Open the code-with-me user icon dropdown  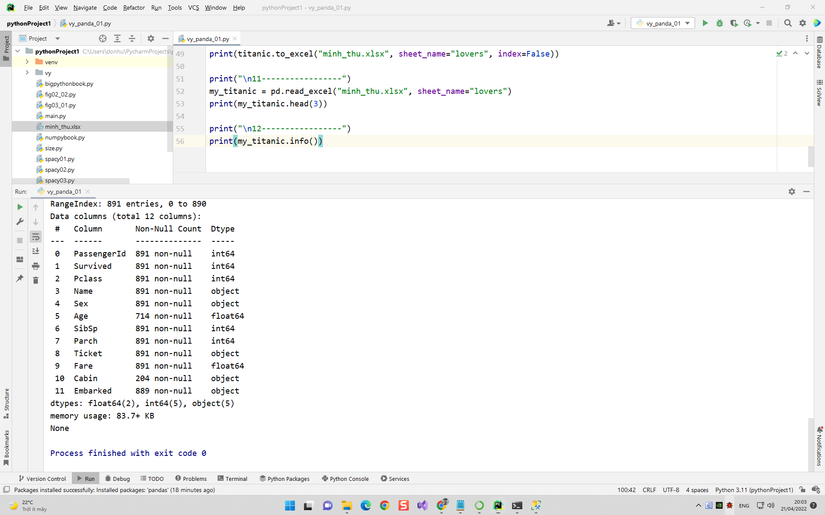click(x=613, y=23)
